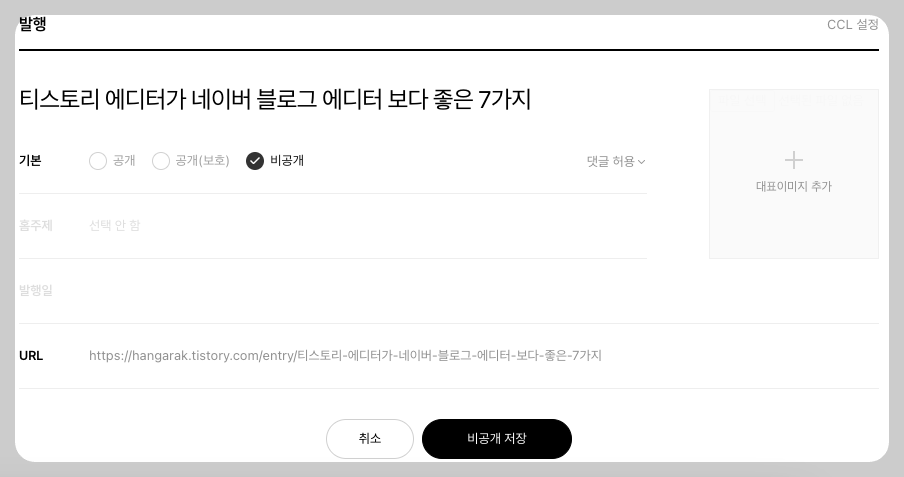Viewport: 904px width, 477px height.
Task: Click the checkmark icon beside 비공개
Action: [x=255, y=161]
